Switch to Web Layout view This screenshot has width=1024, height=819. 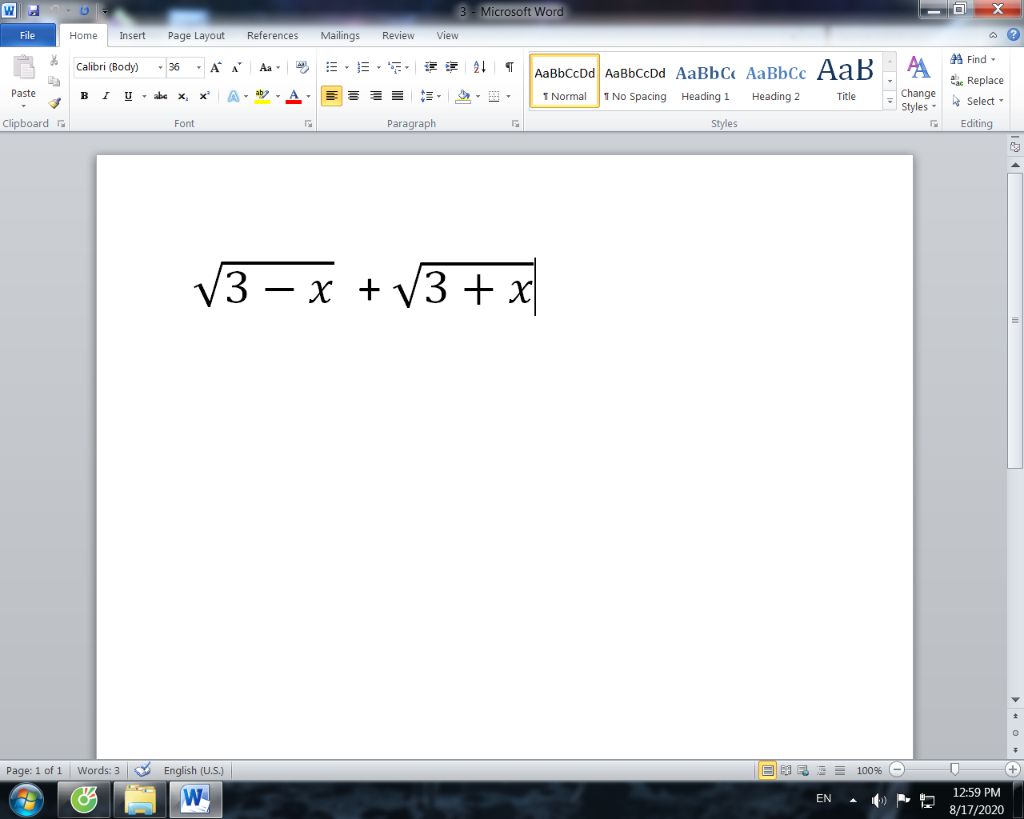tap(803, 771)
